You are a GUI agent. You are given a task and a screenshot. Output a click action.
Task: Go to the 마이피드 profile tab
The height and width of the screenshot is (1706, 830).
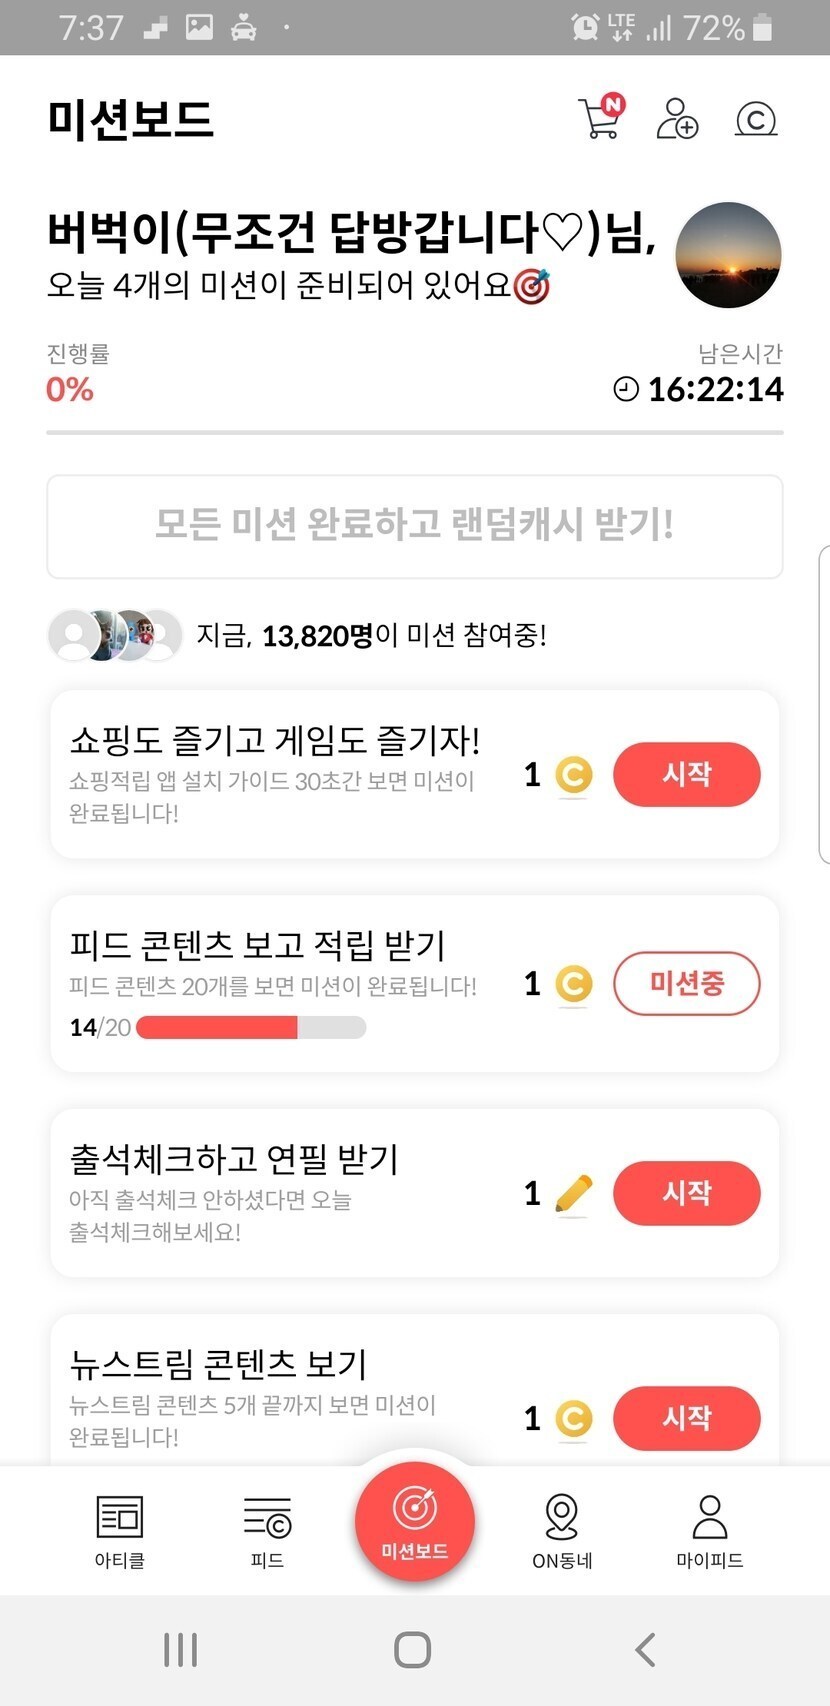coord(709,1531)
